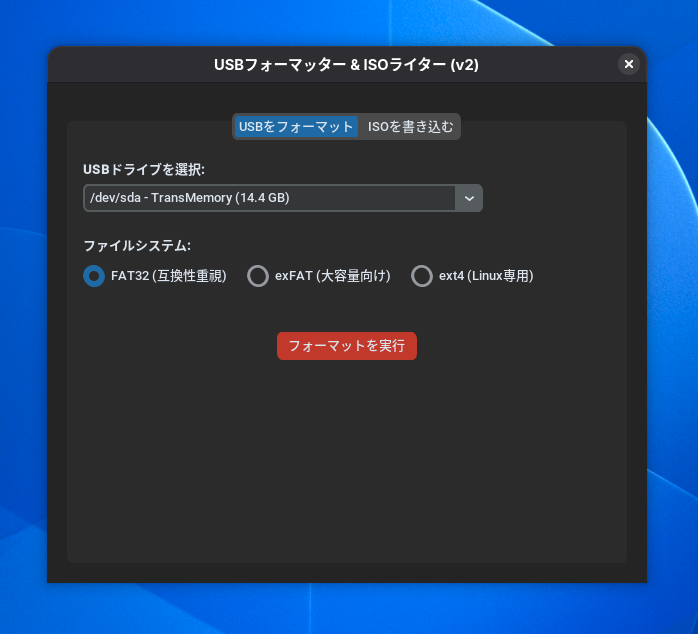This screenshot has width=698, height=634.
Task: Open the USB drive chevron dropdown arrow
Action: (469, 198)
